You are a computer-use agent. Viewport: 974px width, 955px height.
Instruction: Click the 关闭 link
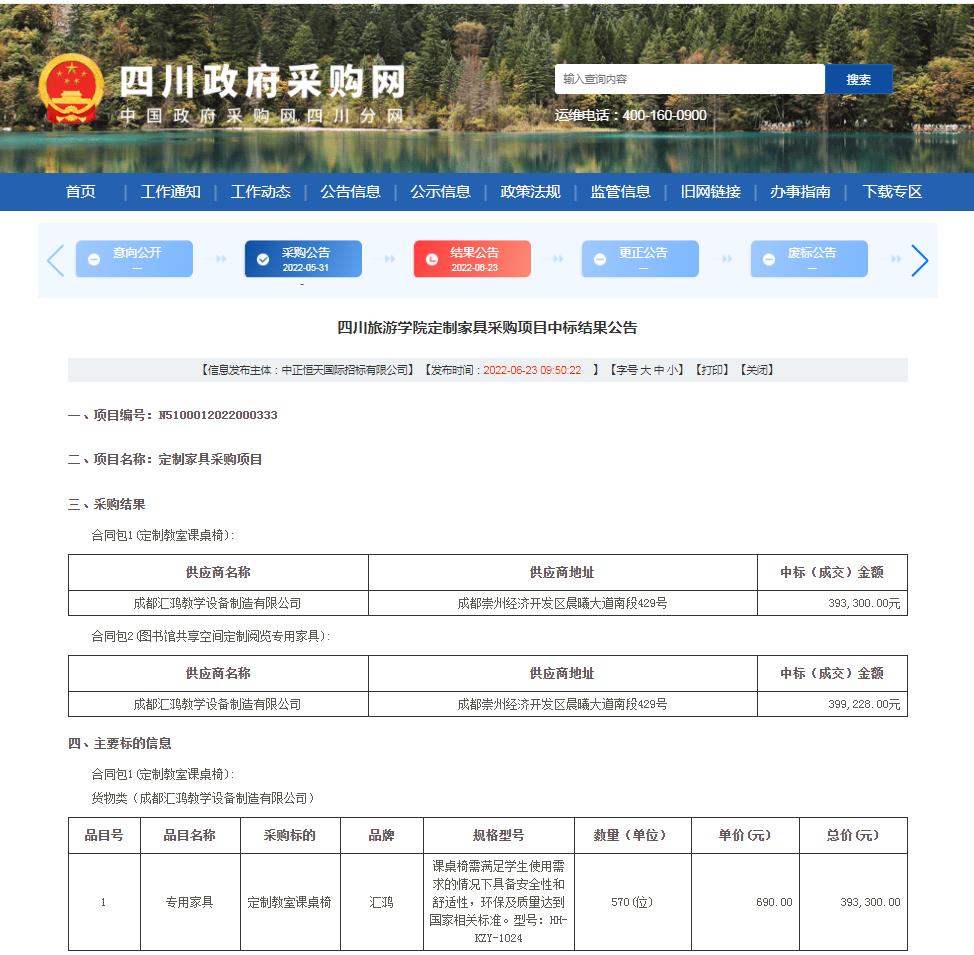(x=757, y=370)
